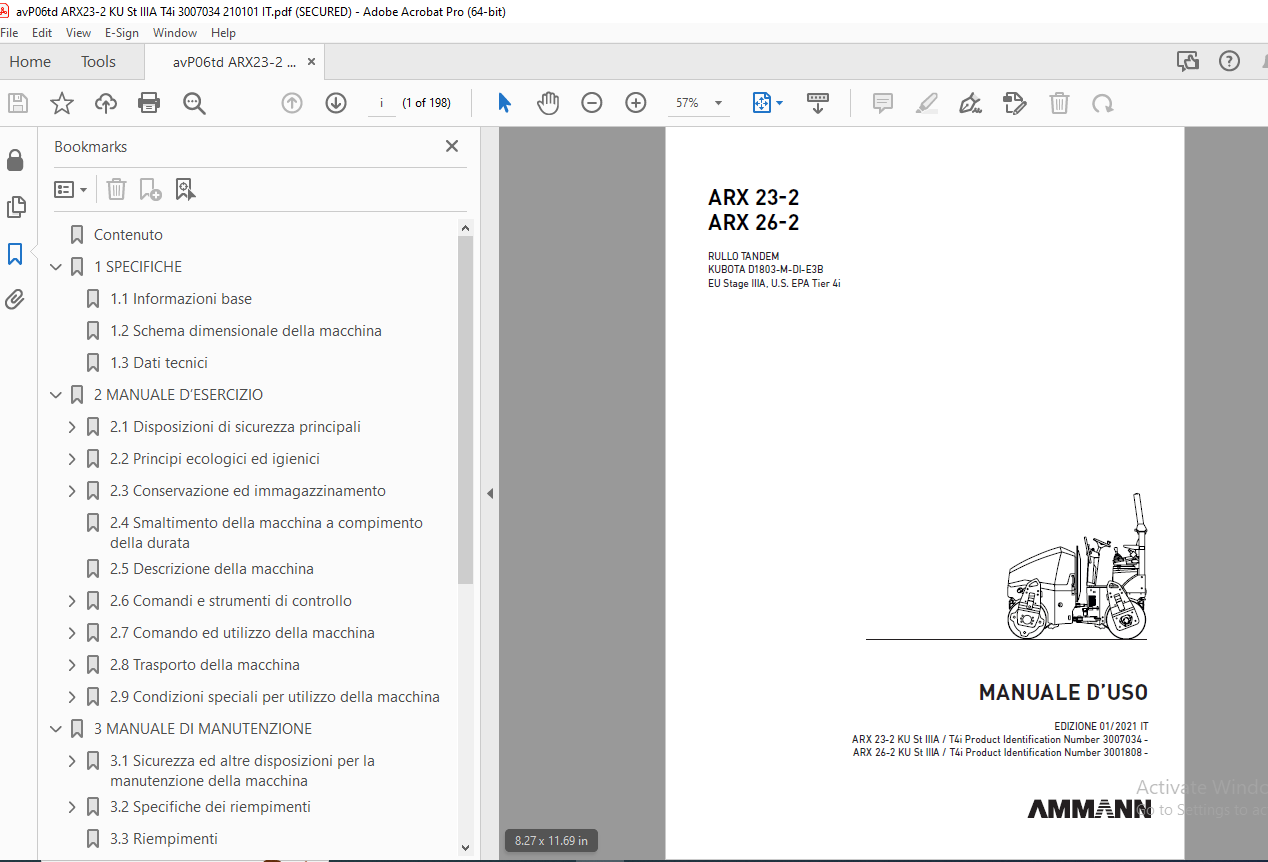The height and width of the screenshot is (862, 1268).
Task: Click the fit page scrolling mode icon
Action: pos(762,103)
